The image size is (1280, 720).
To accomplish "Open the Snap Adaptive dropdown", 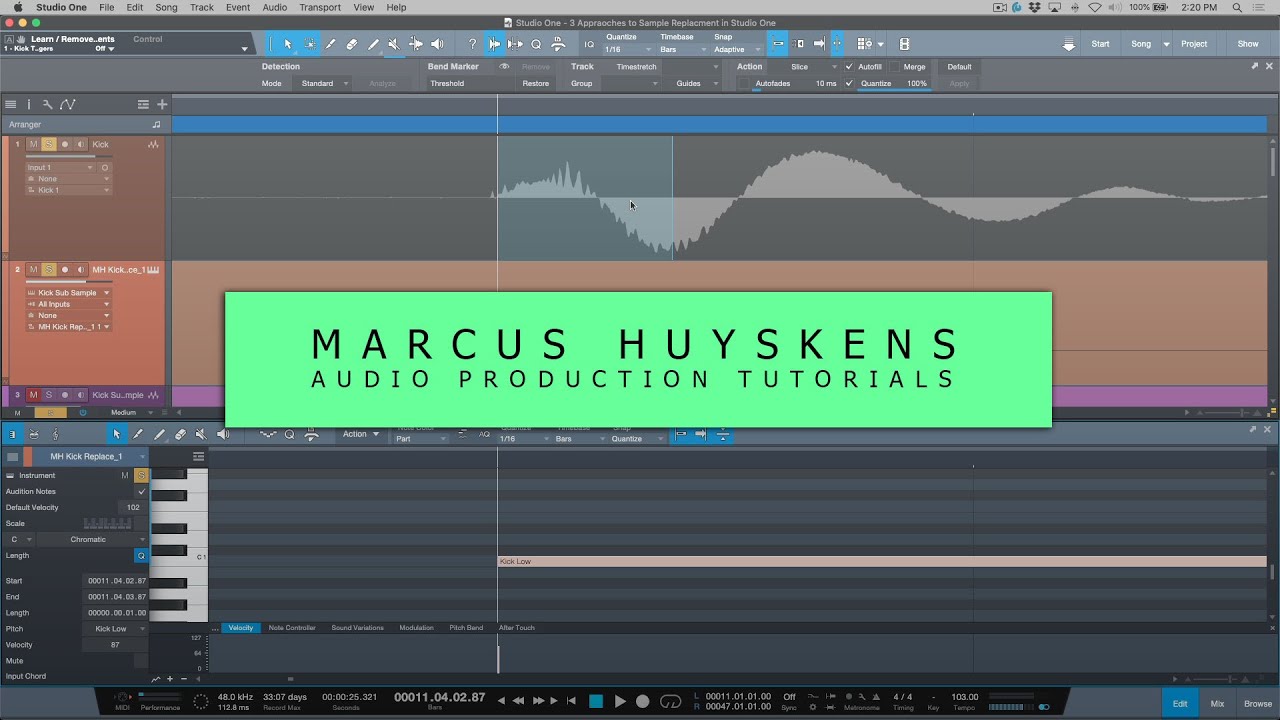I will 739,49.
